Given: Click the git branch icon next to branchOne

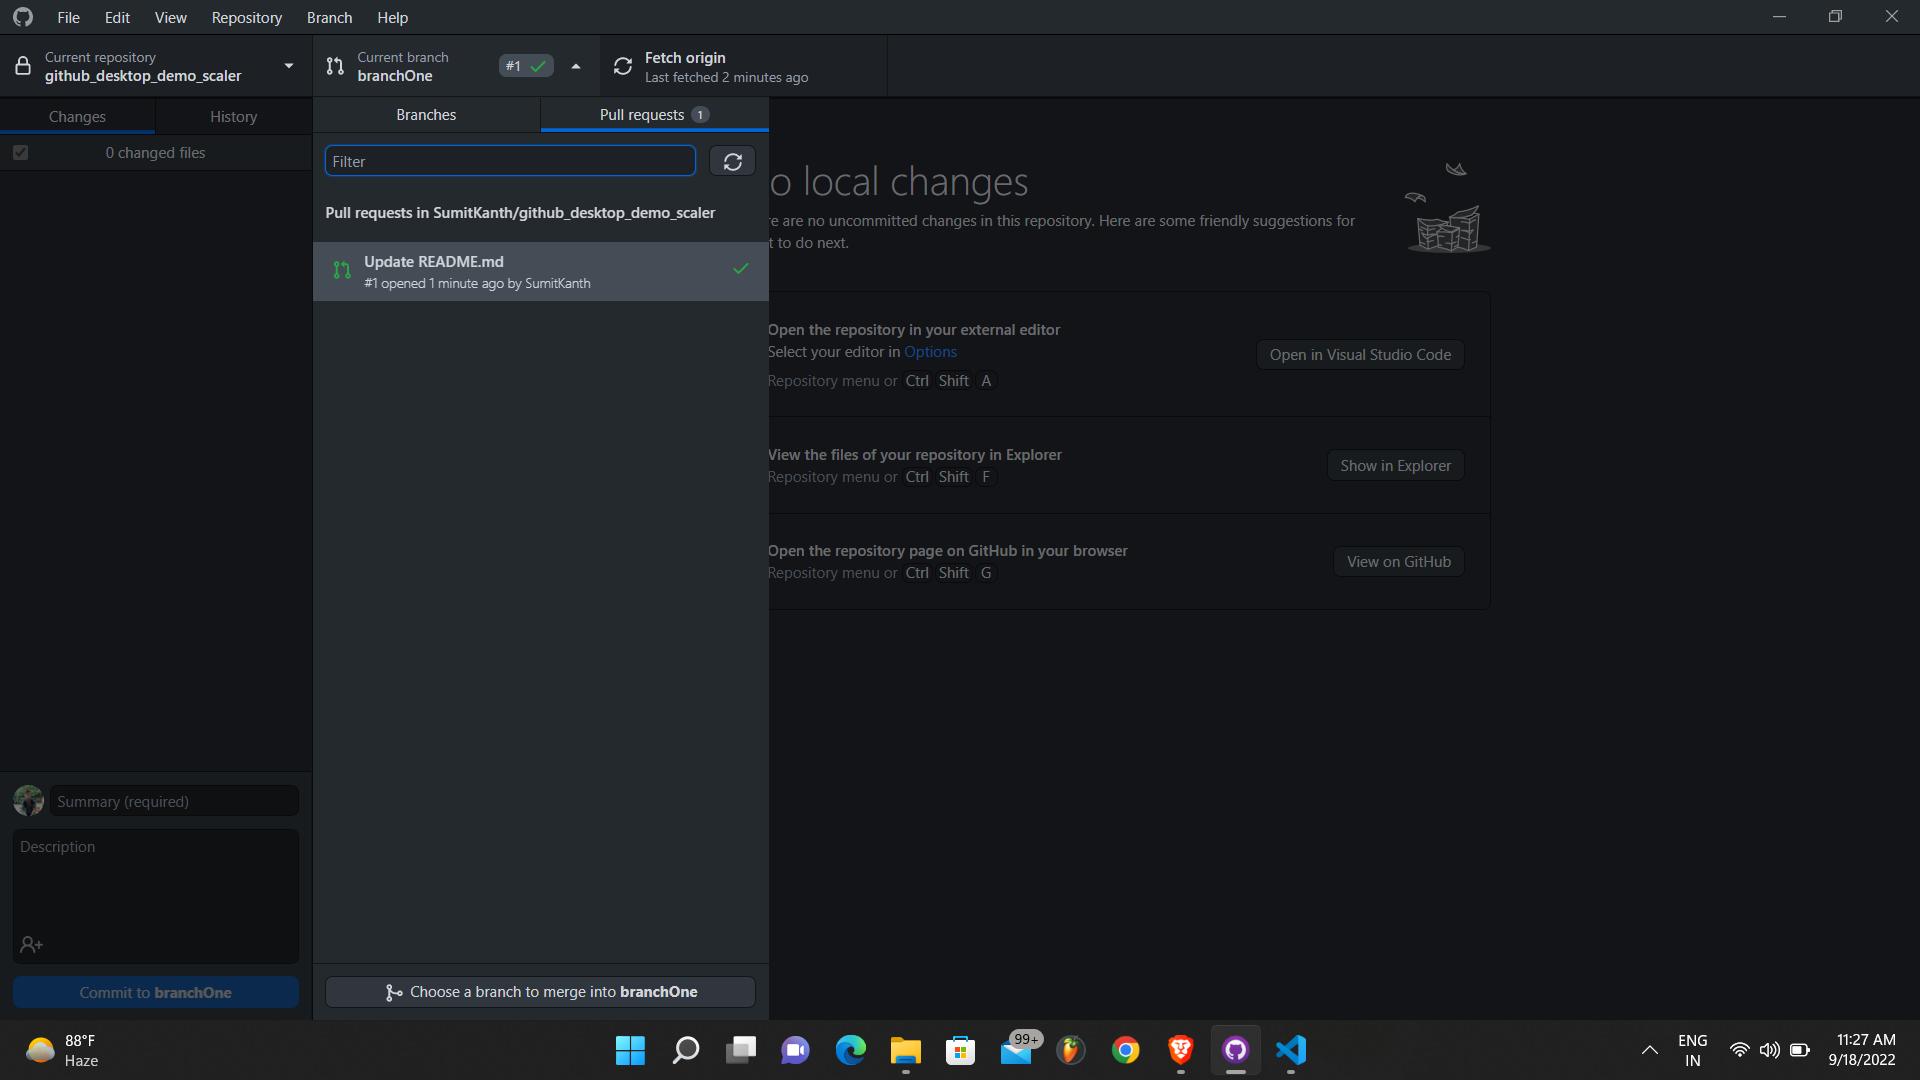Looking at the screenshot, I should tap(335, 65).
